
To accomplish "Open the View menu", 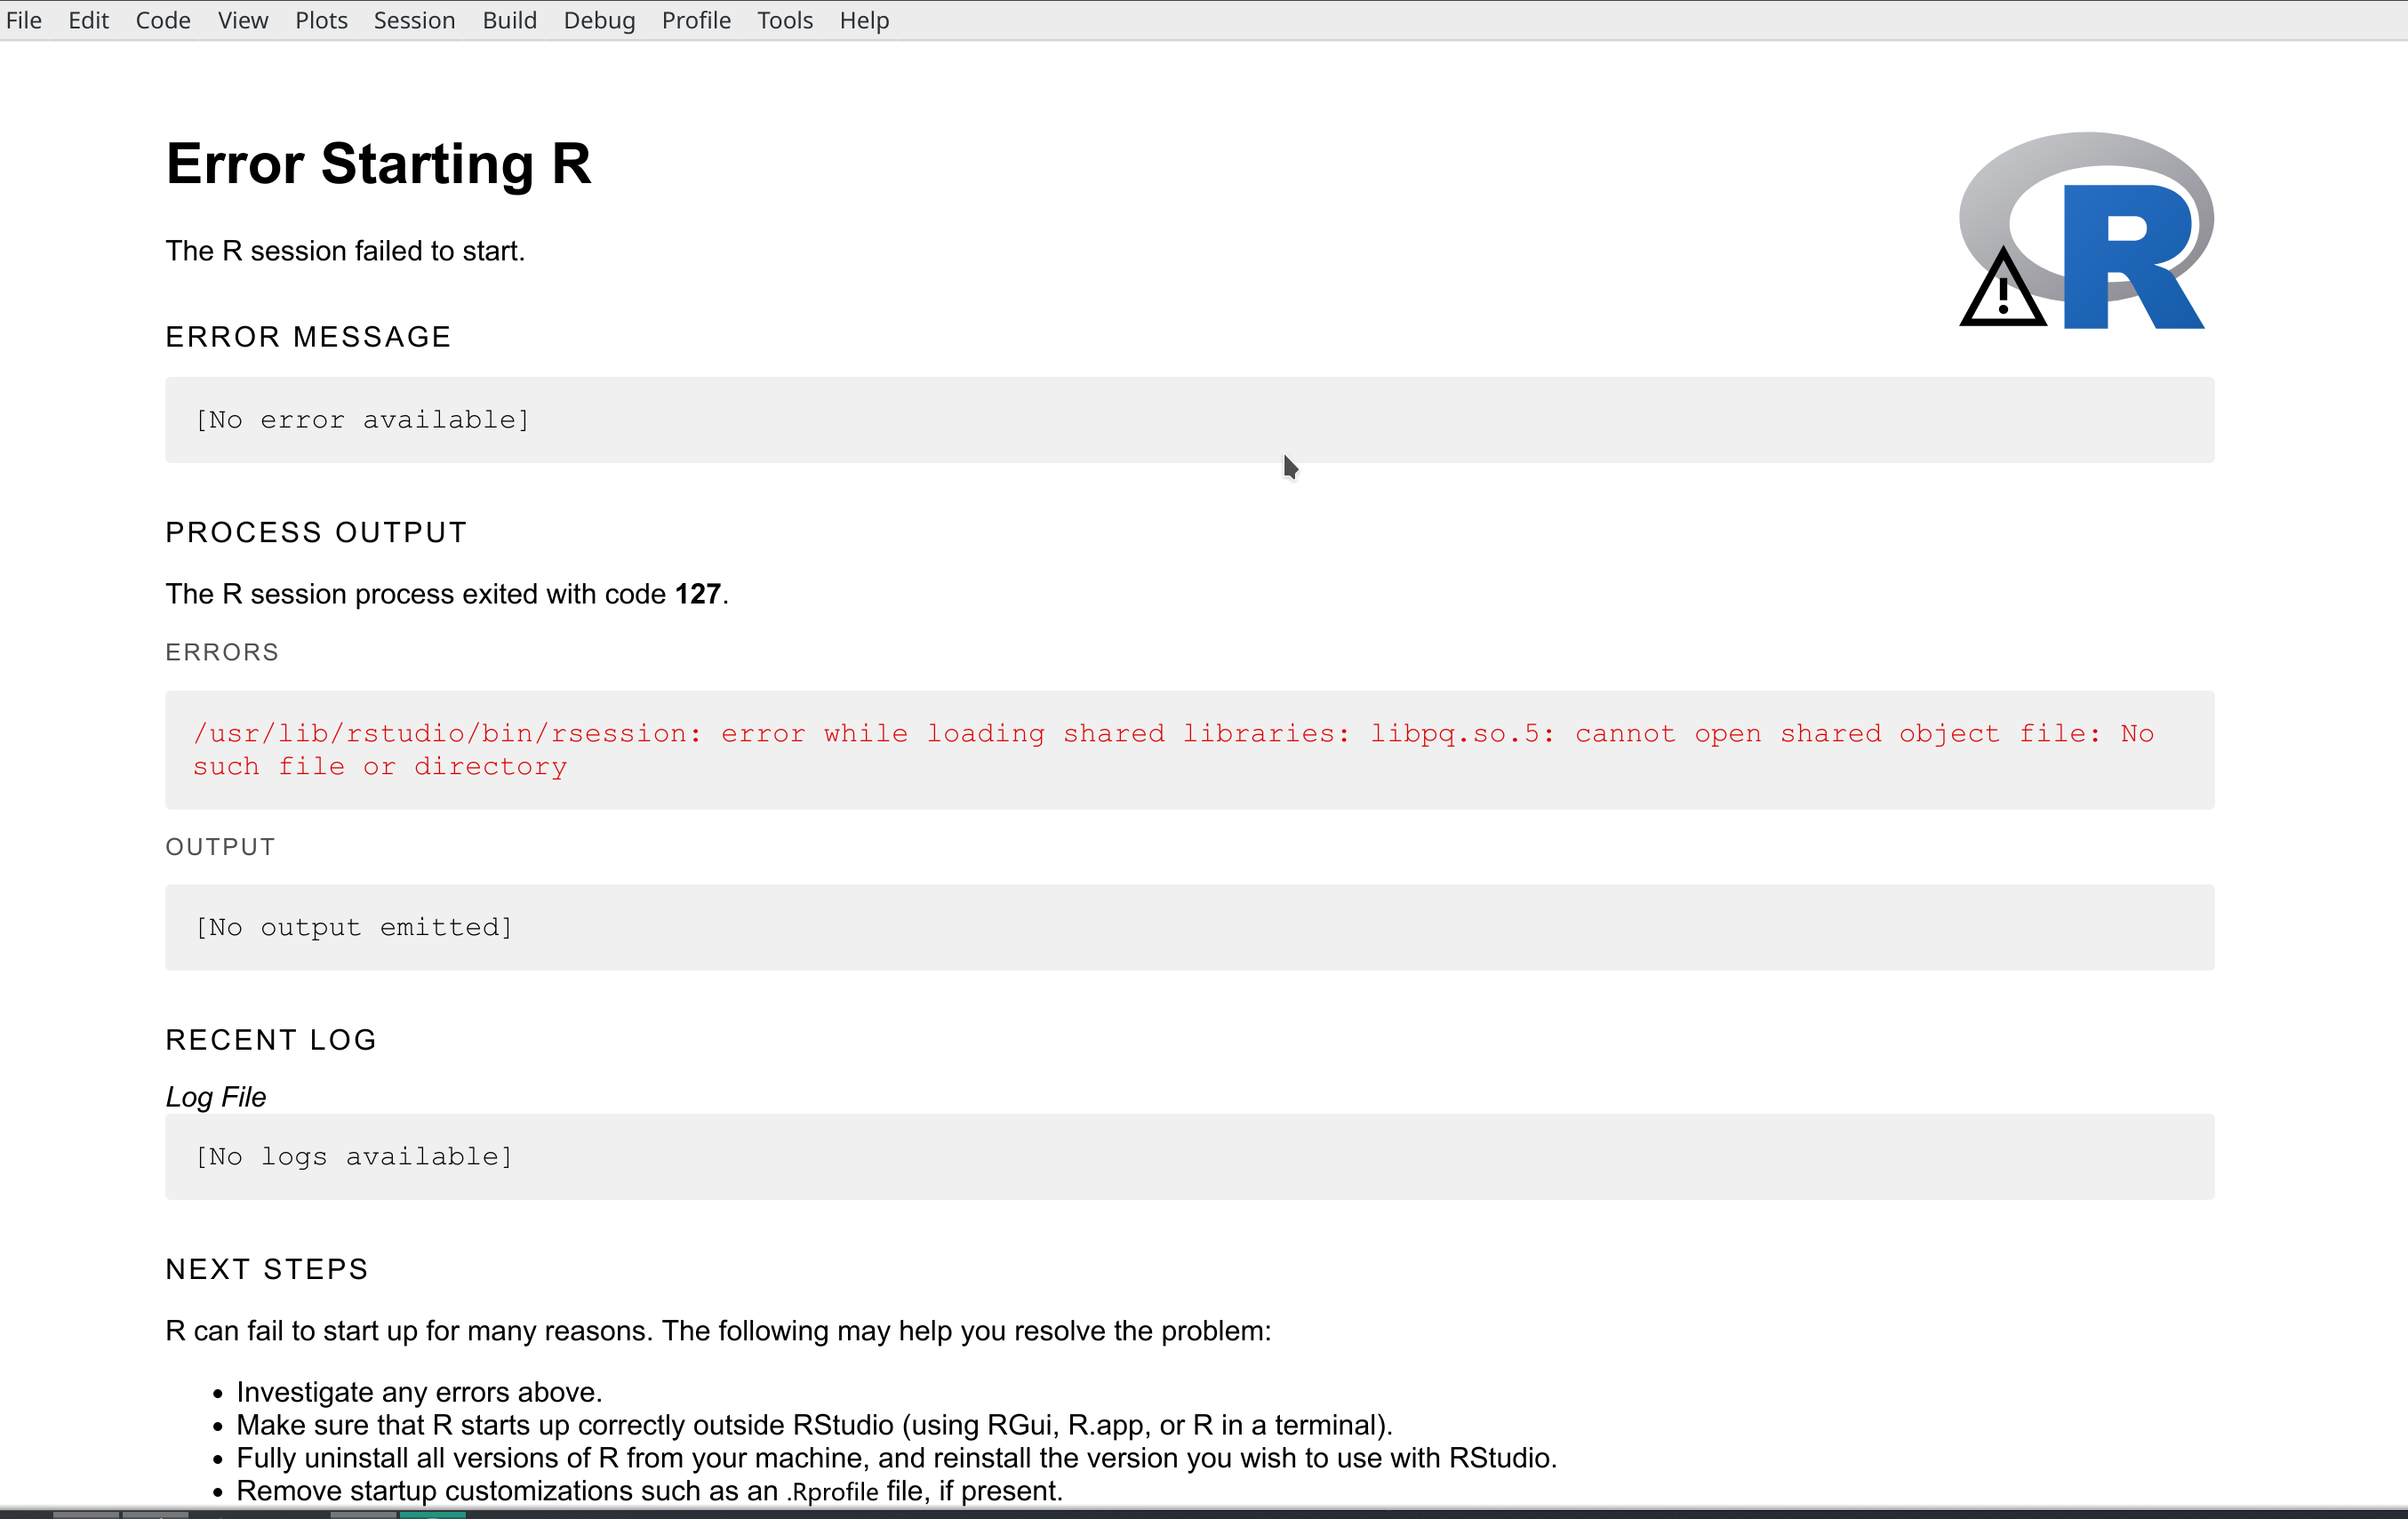I will 242,20.
